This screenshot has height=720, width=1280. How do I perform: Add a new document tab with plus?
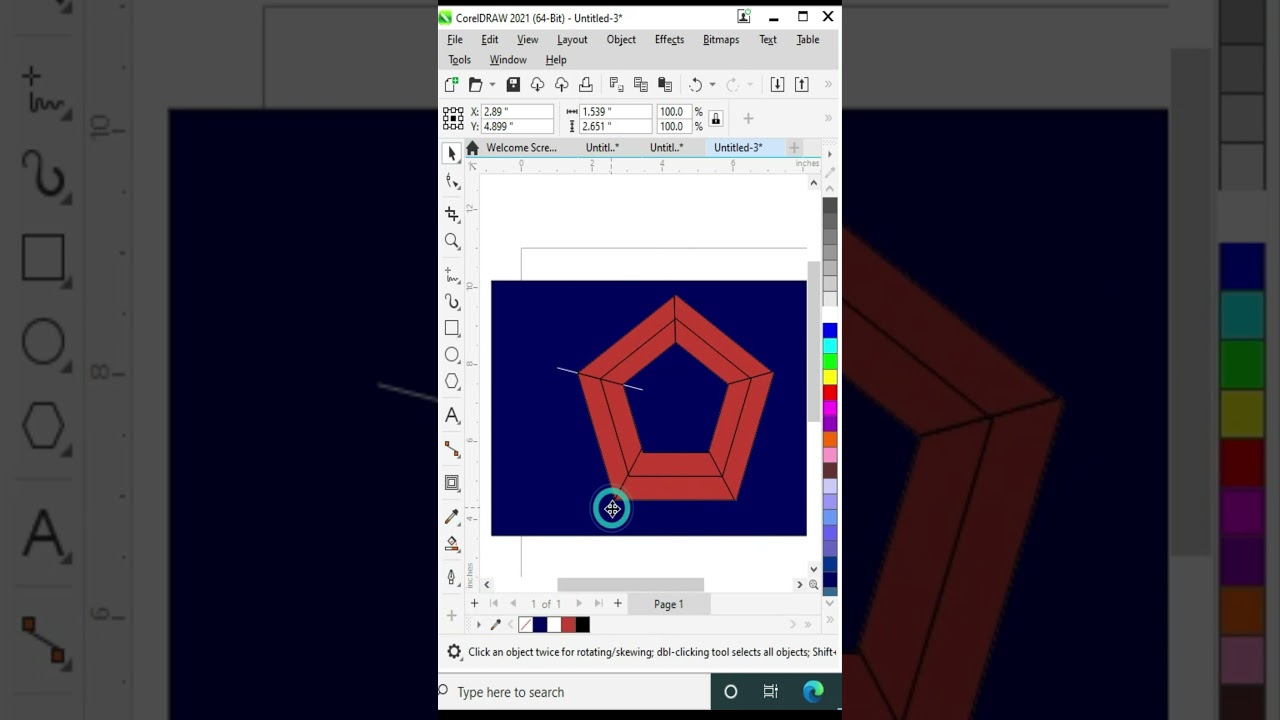pos(794,148)
